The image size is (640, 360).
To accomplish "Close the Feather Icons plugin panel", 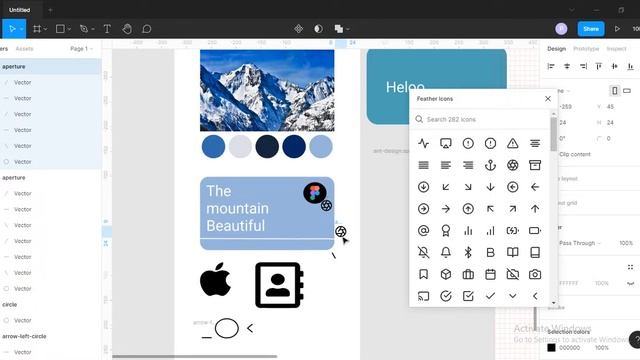I will [x=548, y=99].
